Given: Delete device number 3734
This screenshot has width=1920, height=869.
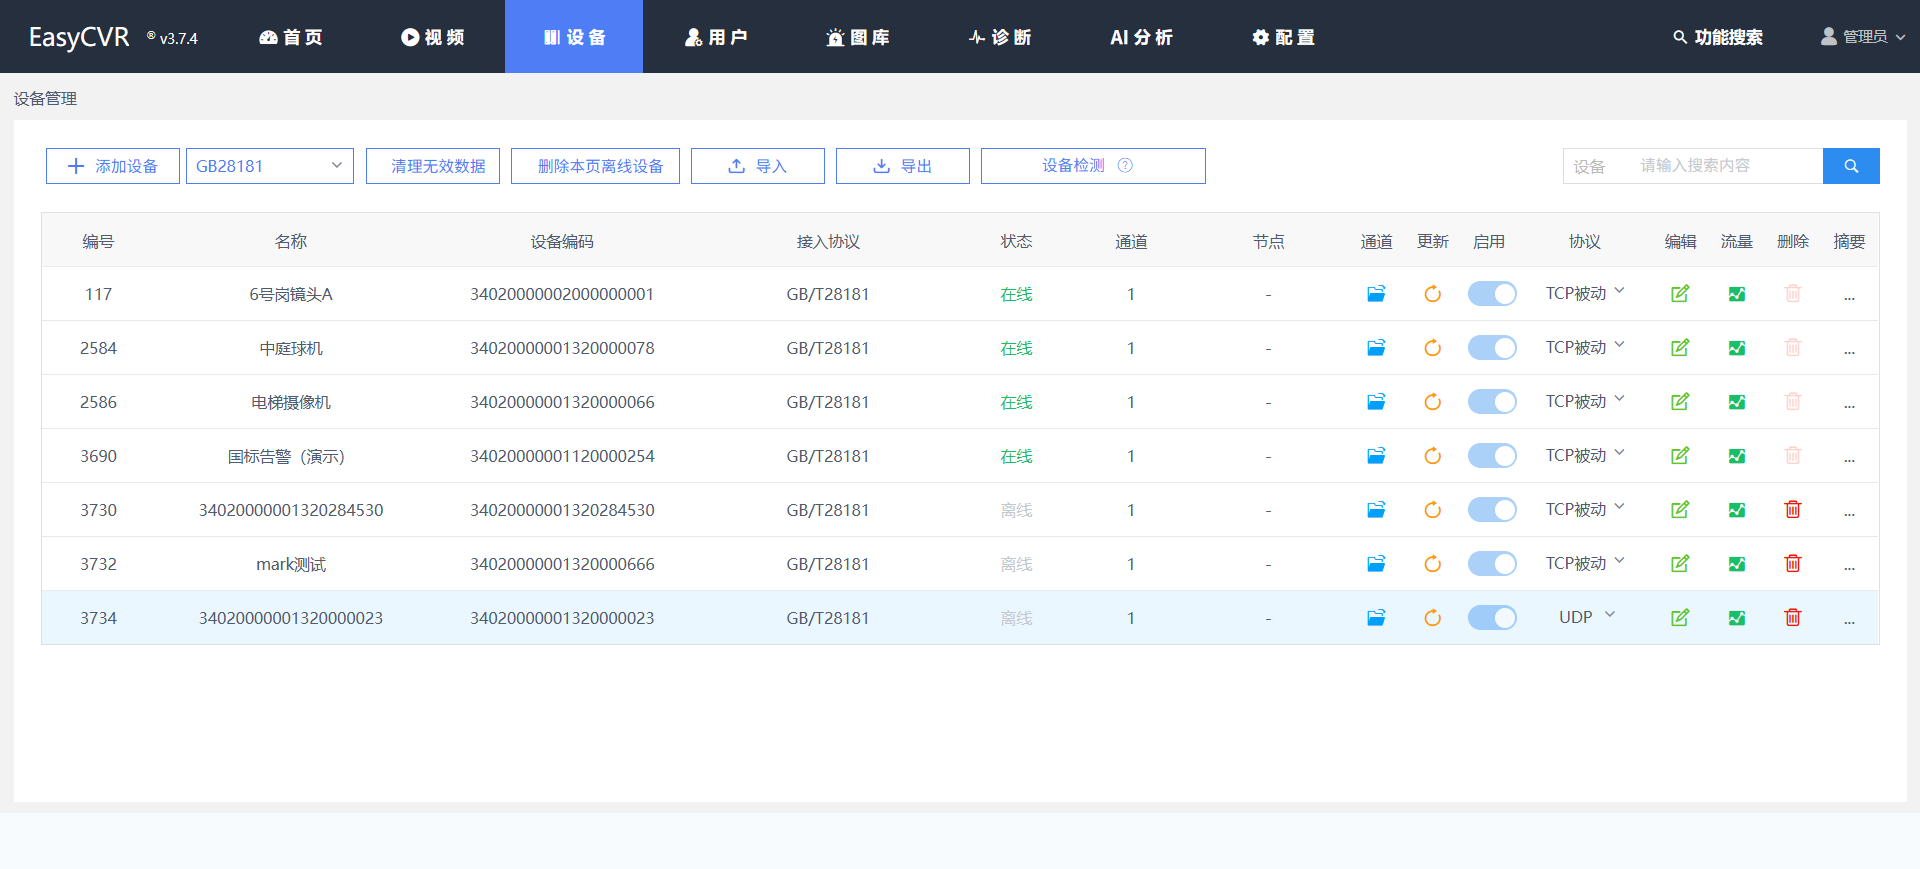Looking at the screenshot, I should [1793, 618].
